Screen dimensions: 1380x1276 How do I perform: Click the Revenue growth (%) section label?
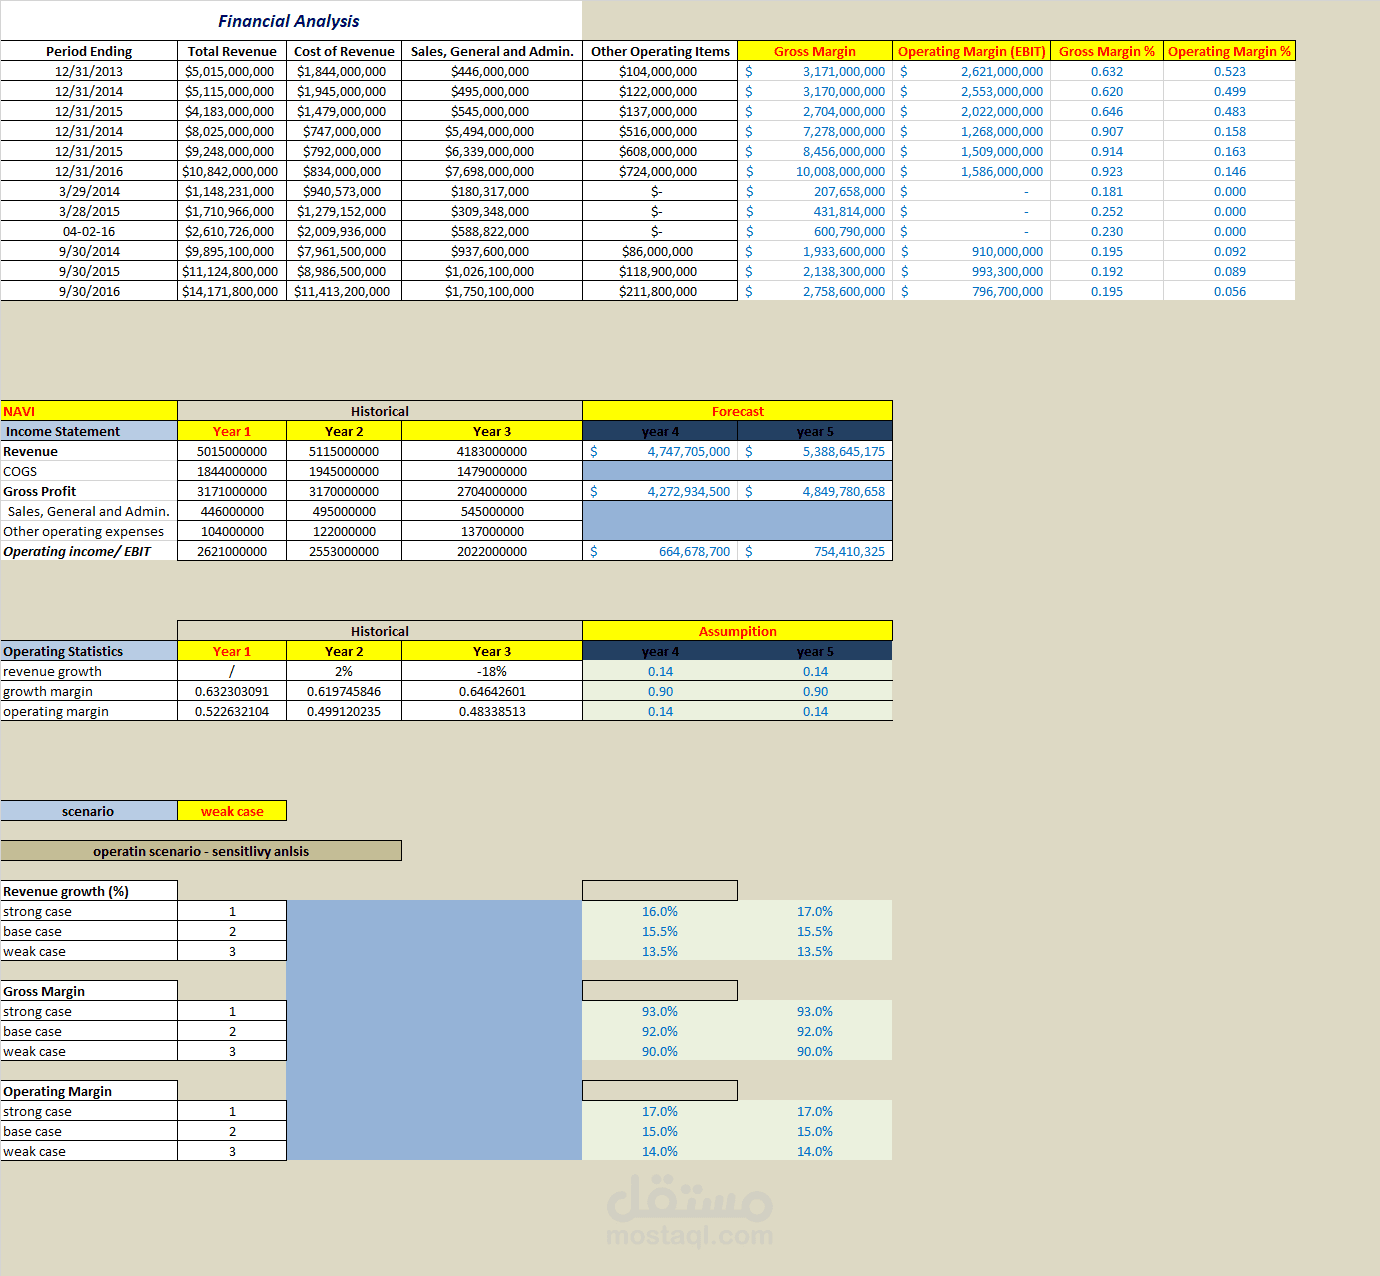(89, 891)
